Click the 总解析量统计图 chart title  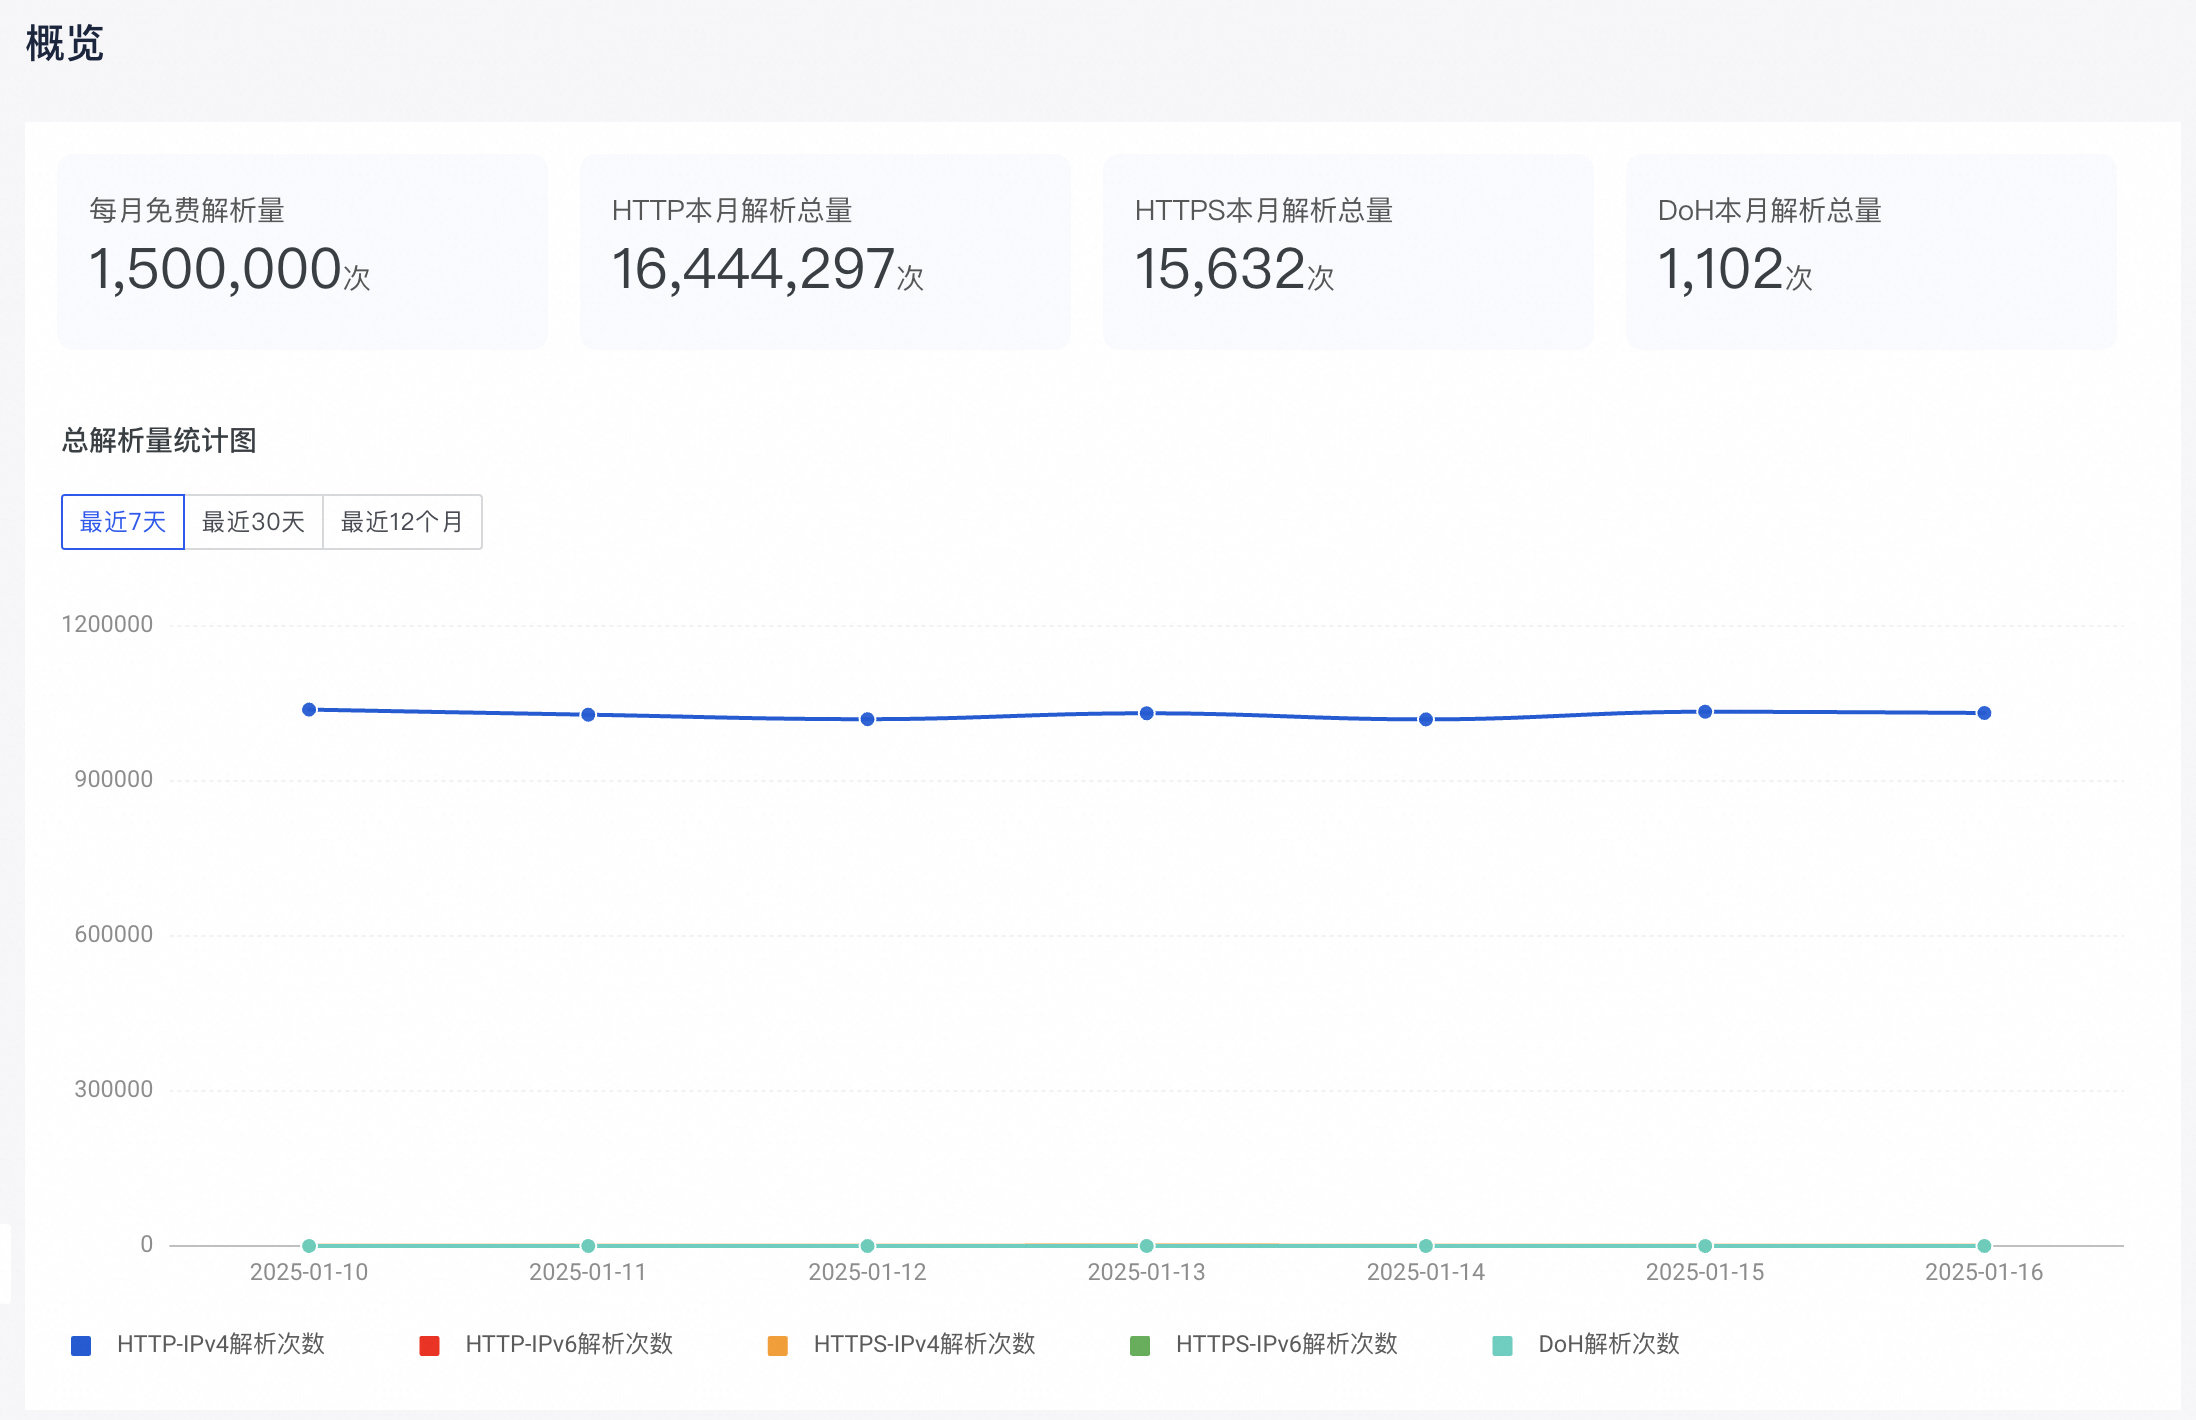pos(159,440)
